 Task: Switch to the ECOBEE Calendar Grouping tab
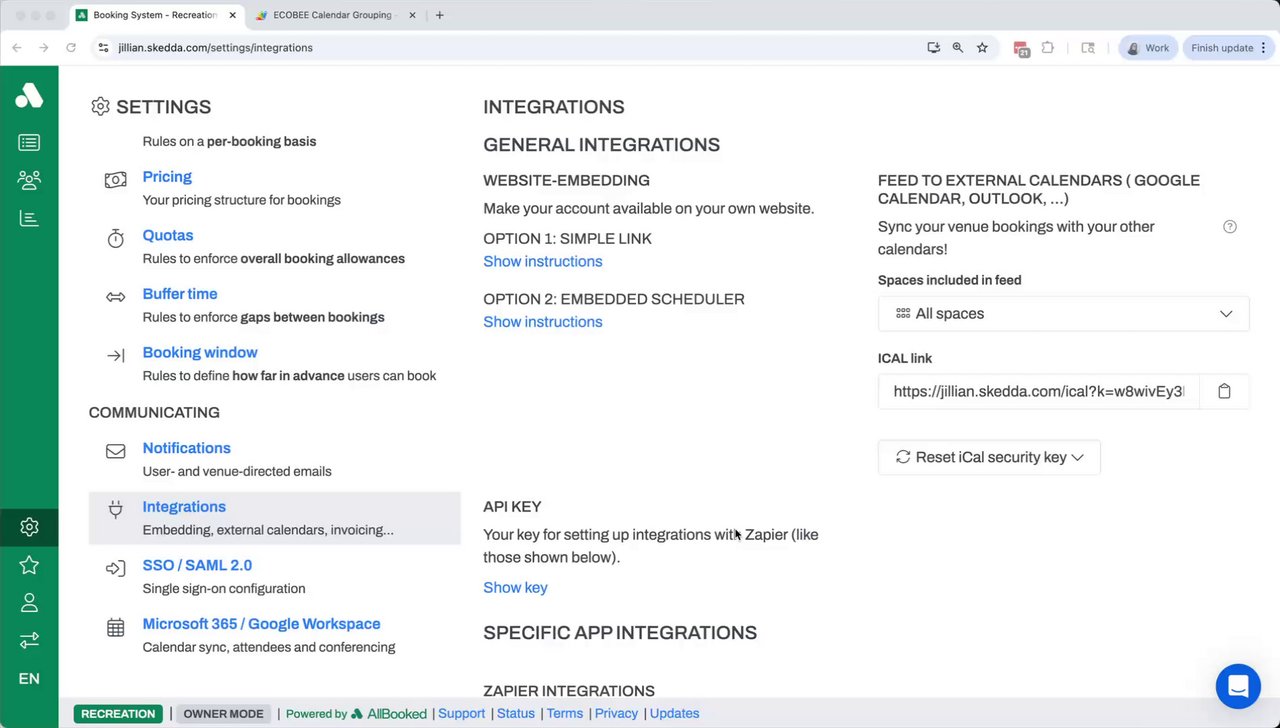pyautogui.click(x=332, y=15)
